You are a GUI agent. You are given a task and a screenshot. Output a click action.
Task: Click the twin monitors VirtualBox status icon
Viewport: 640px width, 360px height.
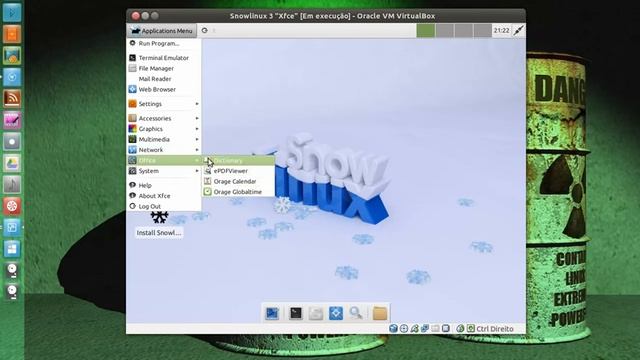pos(425,329)
